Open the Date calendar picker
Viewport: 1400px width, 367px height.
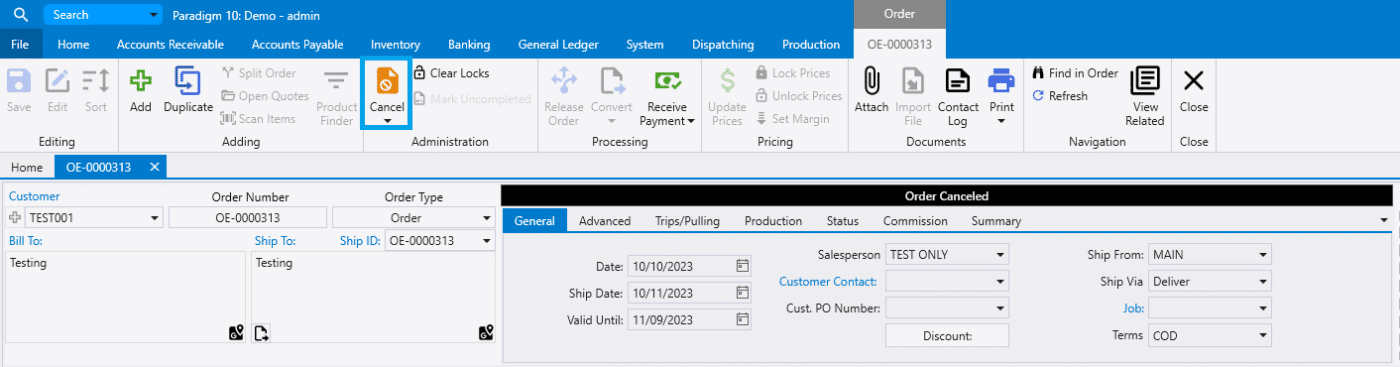click(x=742, y=266)
